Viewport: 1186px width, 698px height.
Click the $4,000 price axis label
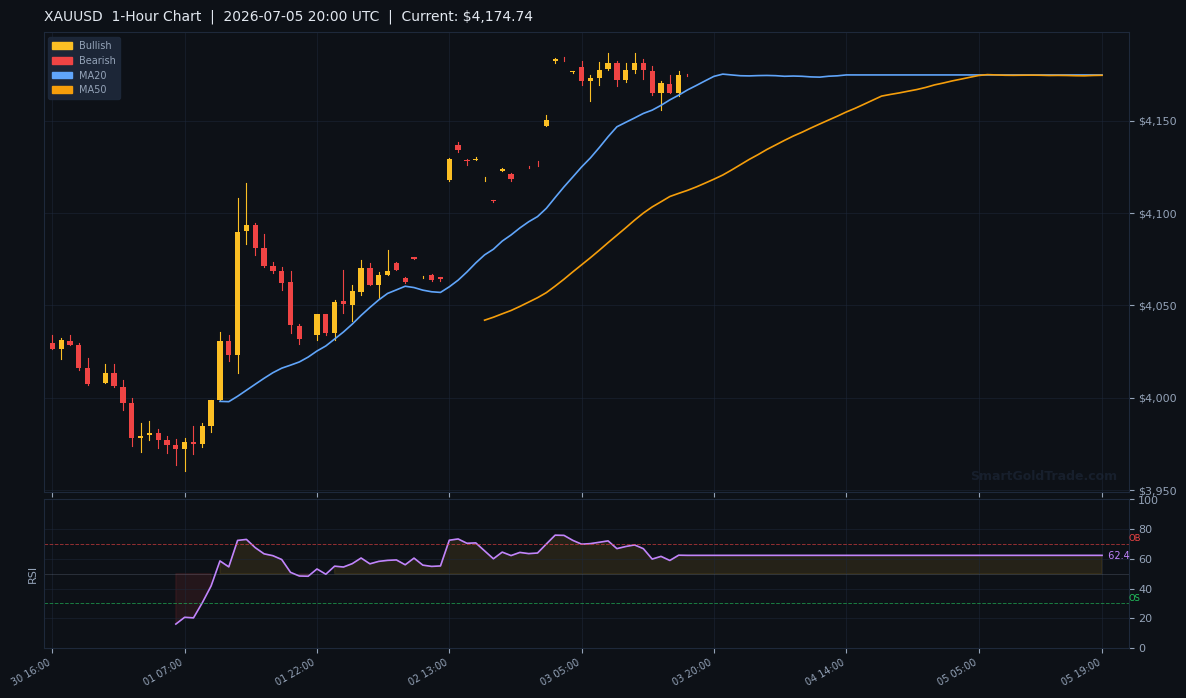1155,399
